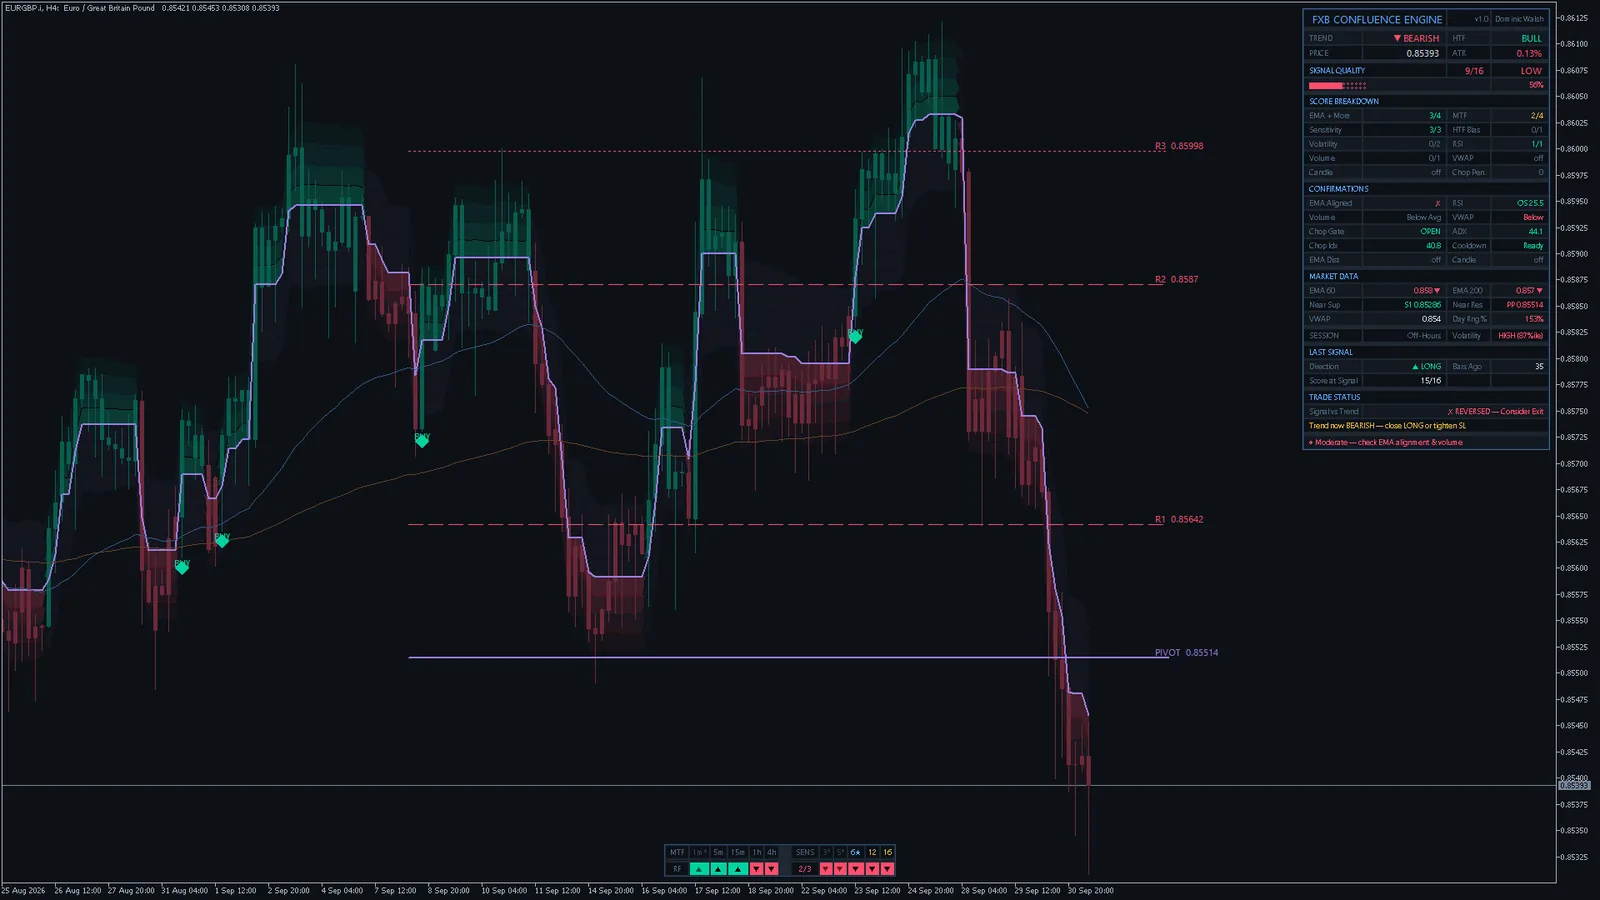Click the Off-Hours session value

click(x=1424, y=336)
